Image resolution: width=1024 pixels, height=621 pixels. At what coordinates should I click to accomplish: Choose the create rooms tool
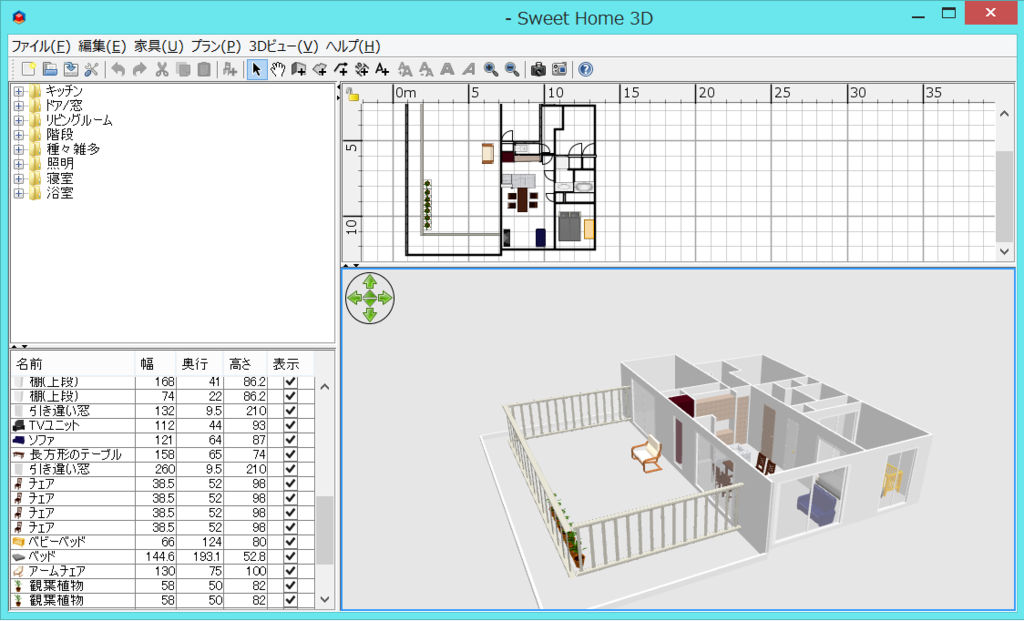(x=319, y=69)
